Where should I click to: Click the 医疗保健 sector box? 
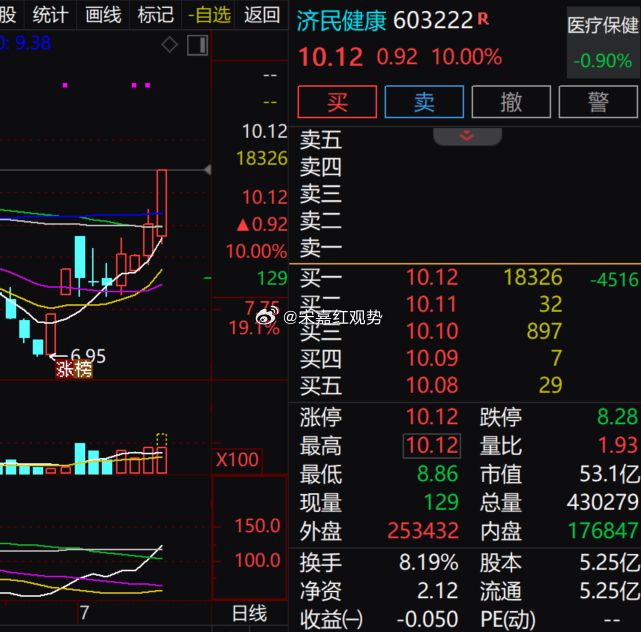603,43
